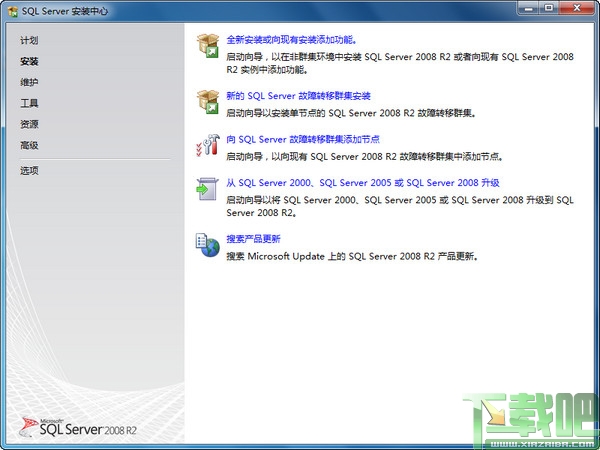The image size is (600, 450).
Task: Click the search product updates globe icon
Action: [208, 245]
